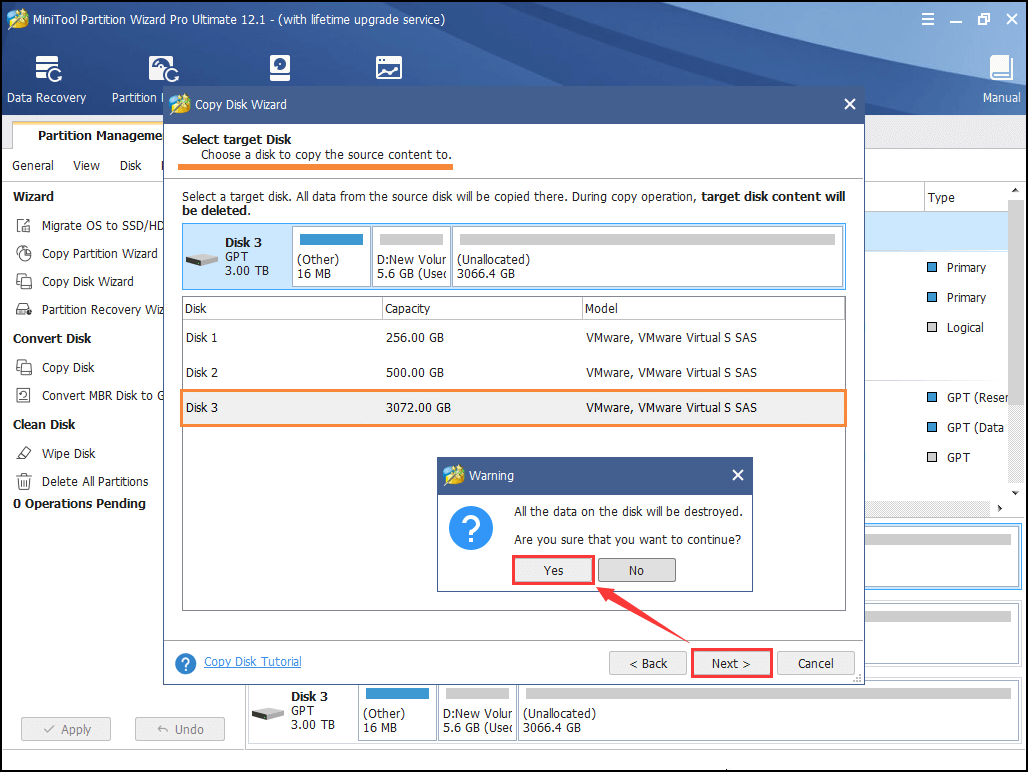Click 0 Operations Pending label
Image resolution: width=1028 pixels, height=772 pixels.
tap(79, 503)
